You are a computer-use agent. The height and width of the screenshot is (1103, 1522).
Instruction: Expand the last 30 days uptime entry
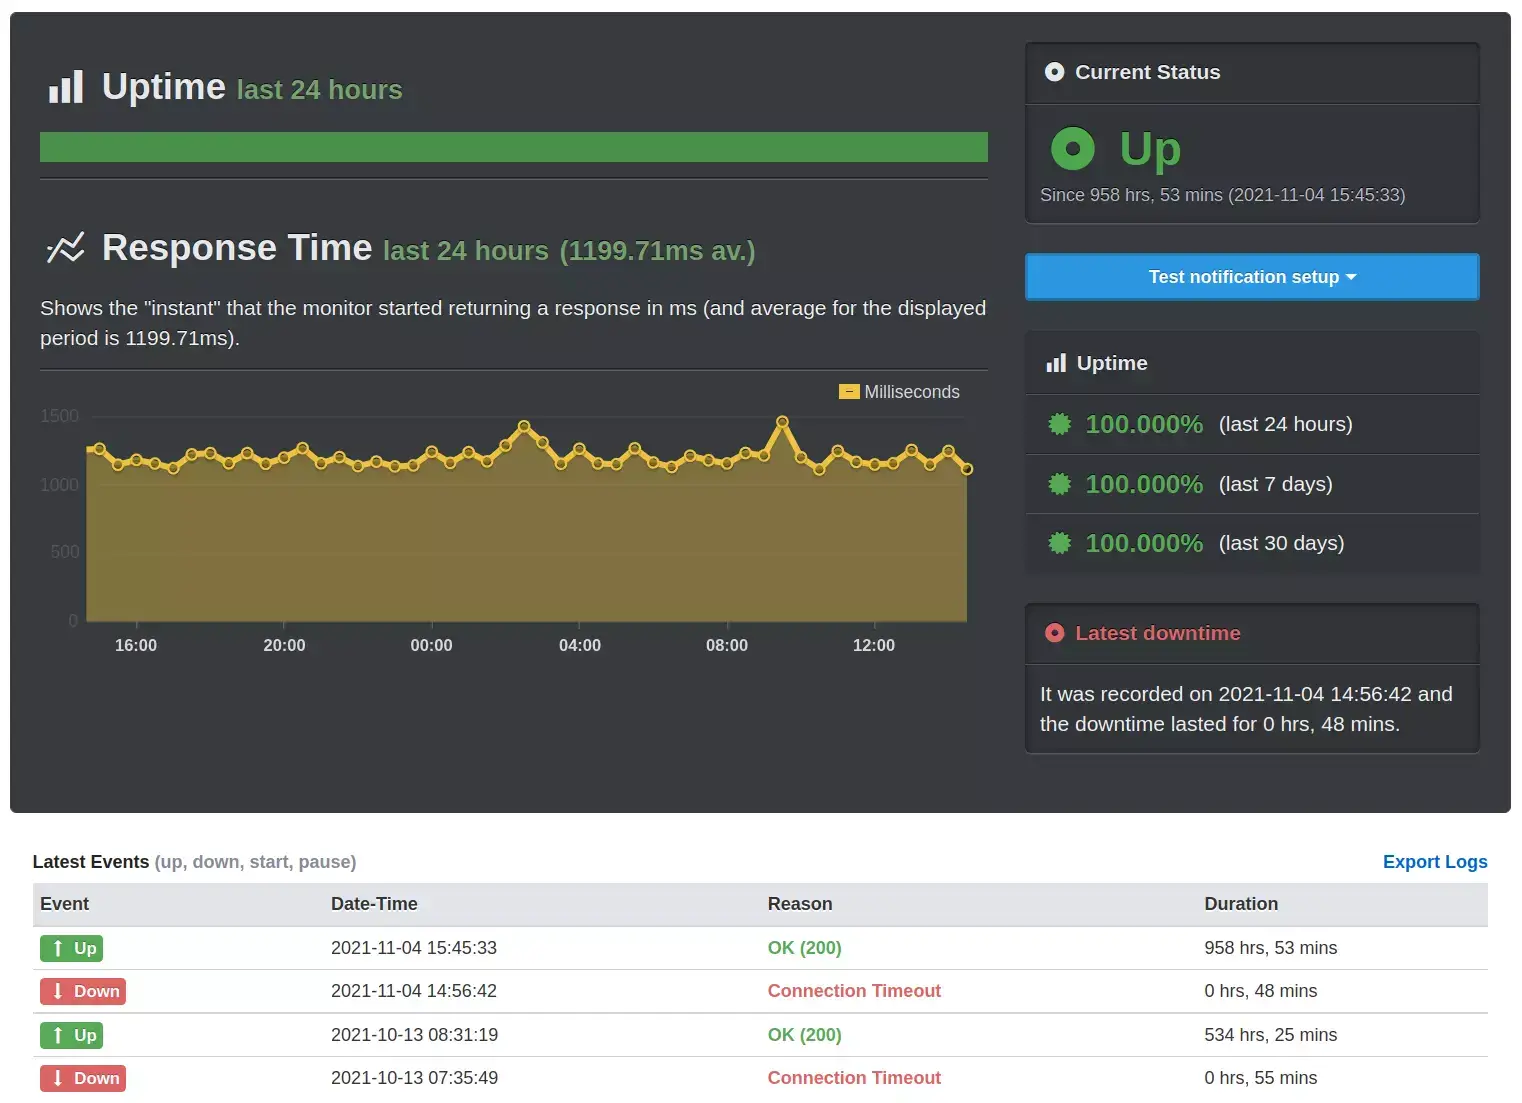[1281, 543]
